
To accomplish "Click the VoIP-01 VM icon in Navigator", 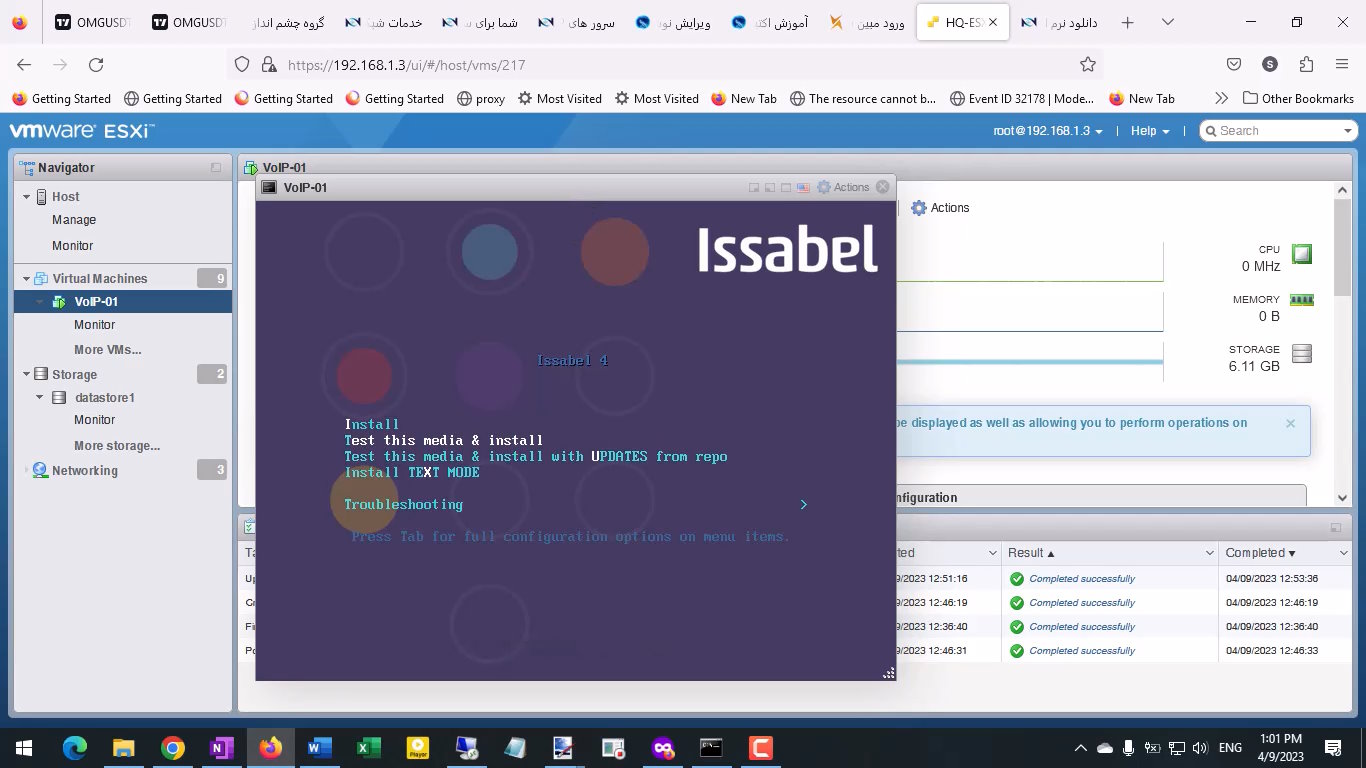I will [58, 302].
